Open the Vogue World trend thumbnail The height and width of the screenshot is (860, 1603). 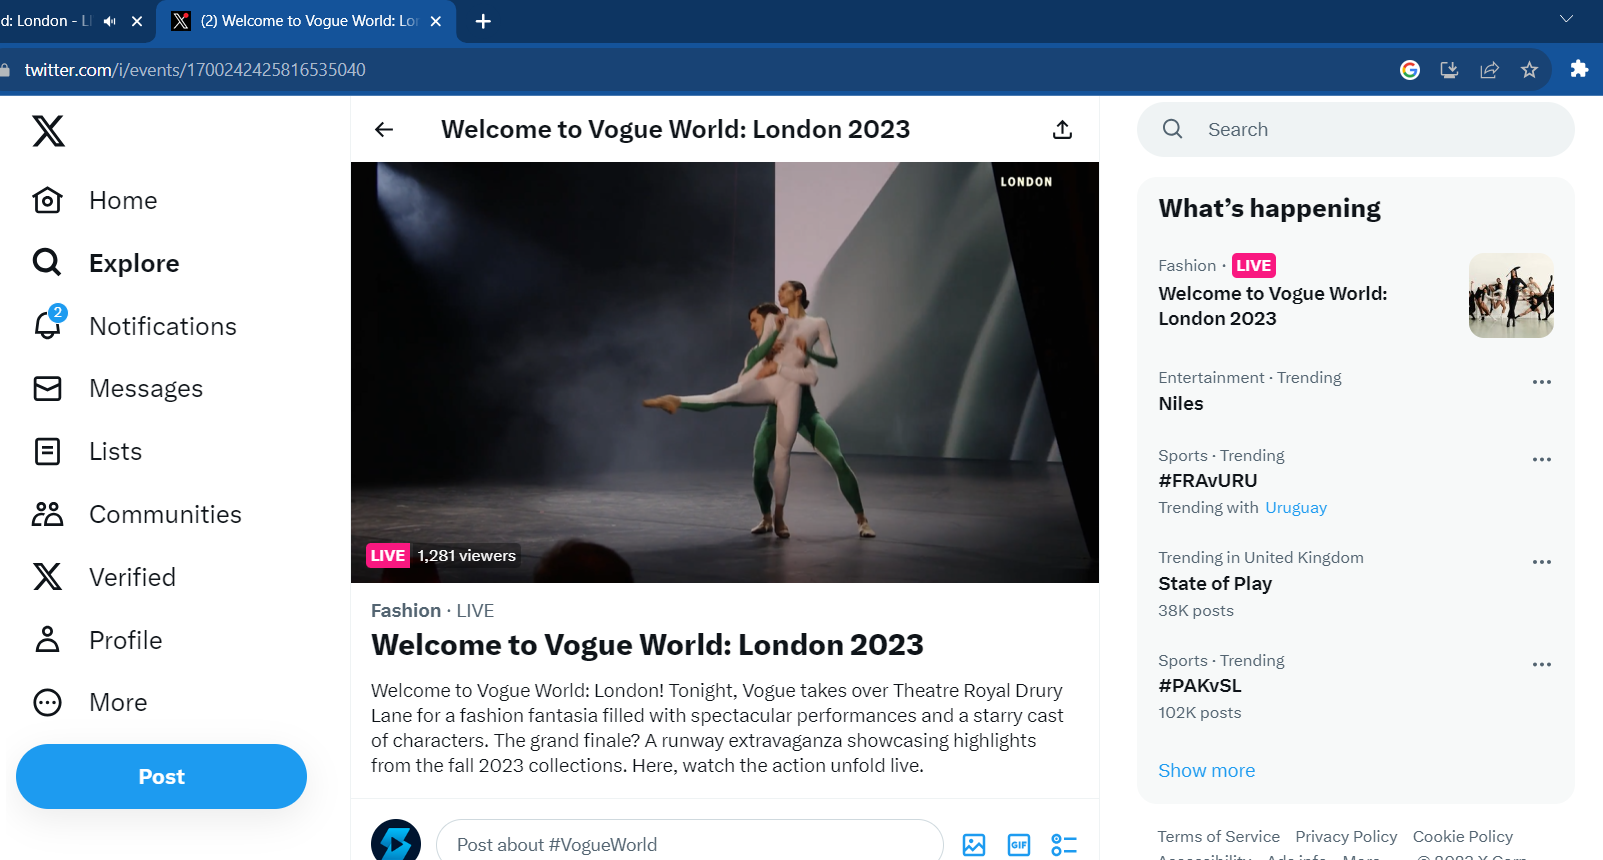1511,295
